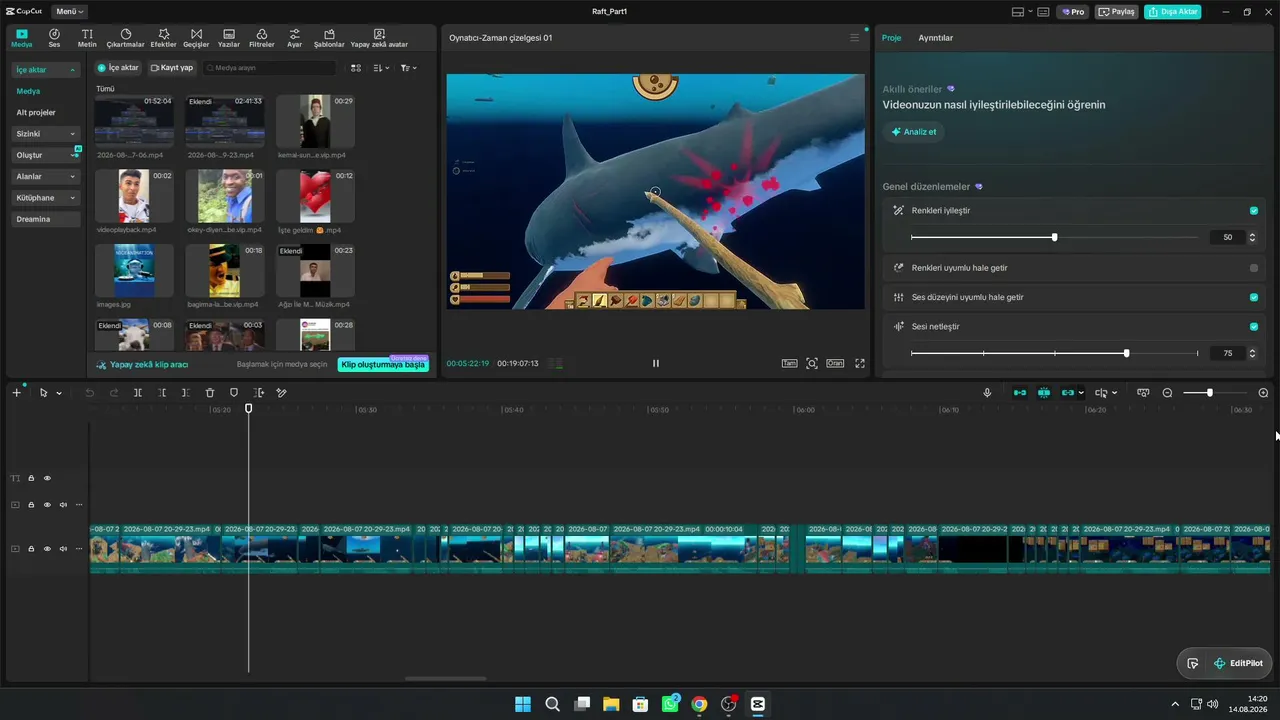Open the selection tool mode dropdown
This screenshot has height=720, width=1280.
[x=59, y=393]
